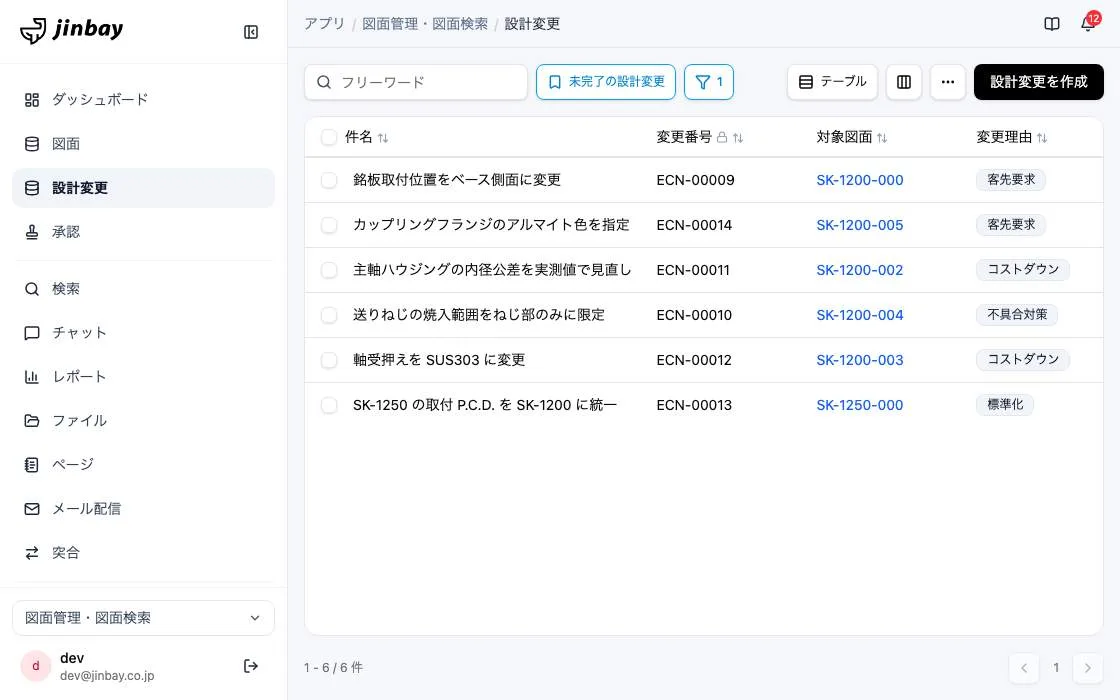
Task: Open the more options ellipsis button
Action: click(x=948, y=82)
